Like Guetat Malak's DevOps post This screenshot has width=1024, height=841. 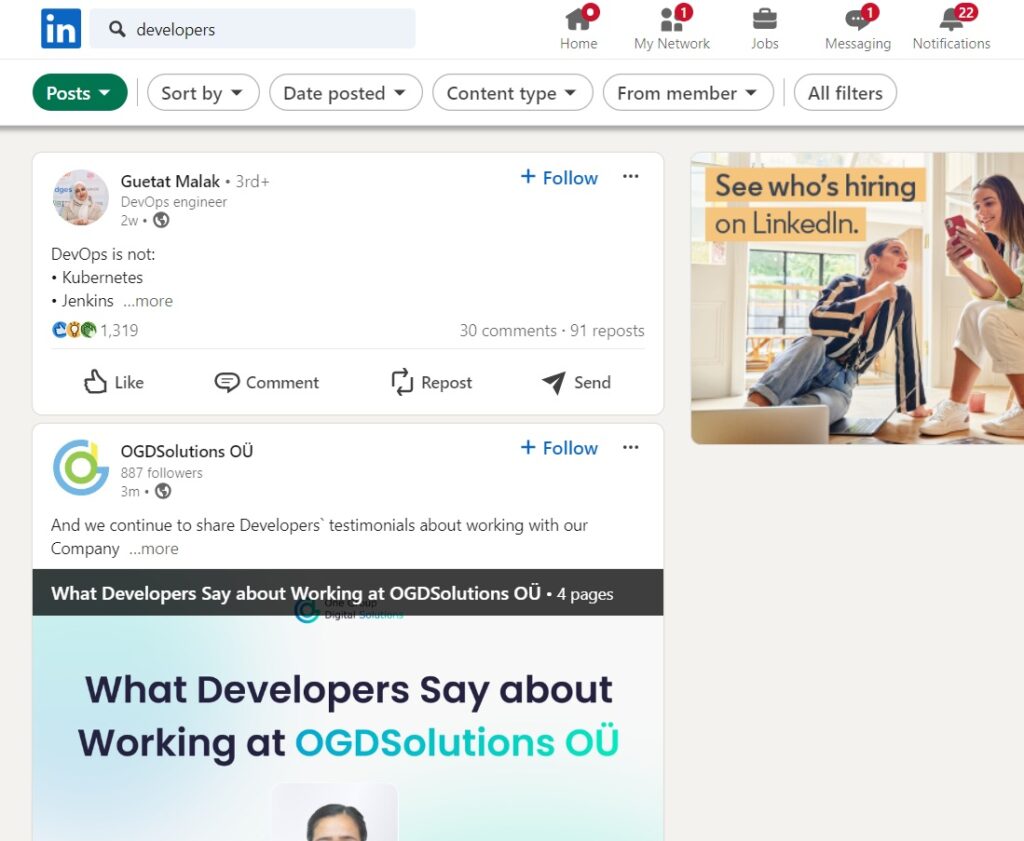coord(114,382)
